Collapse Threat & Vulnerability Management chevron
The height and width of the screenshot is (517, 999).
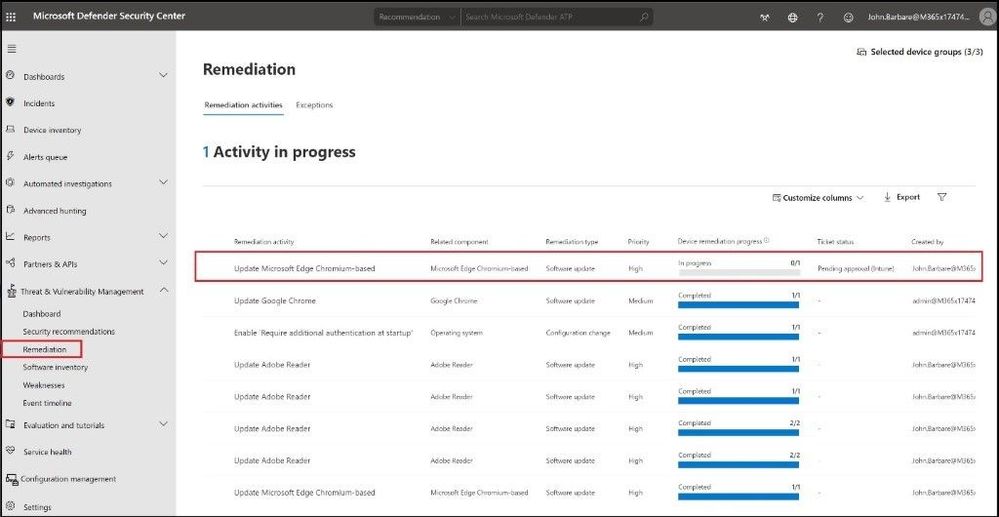(x=163, y=290)
